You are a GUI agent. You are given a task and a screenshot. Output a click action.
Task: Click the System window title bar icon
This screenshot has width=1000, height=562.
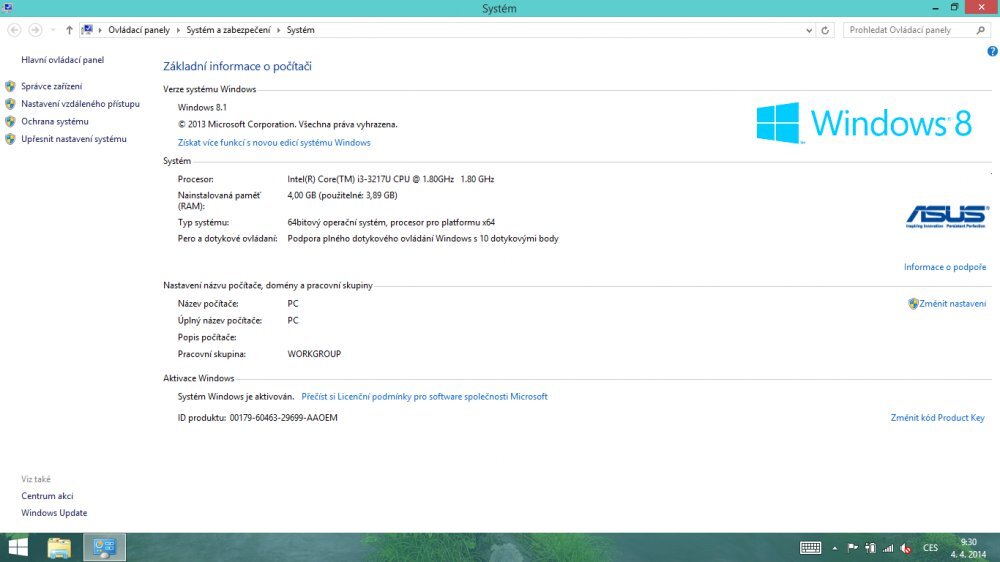(x=7, y=8)
